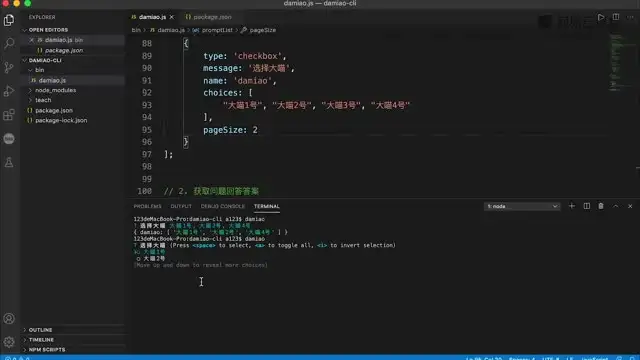The width and height of the screenshot is (640, 360).
Task: Open package.json in file tree
Action: coord(54,110)
